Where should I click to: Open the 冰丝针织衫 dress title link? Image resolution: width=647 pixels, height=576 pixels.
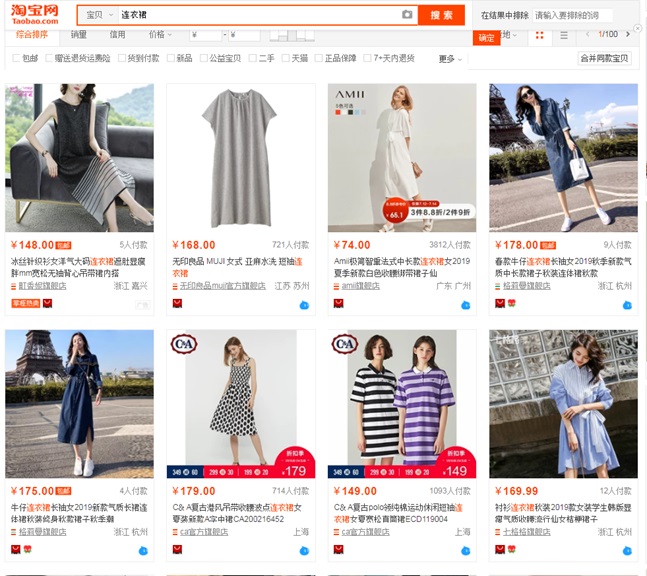tap(78, 267)
